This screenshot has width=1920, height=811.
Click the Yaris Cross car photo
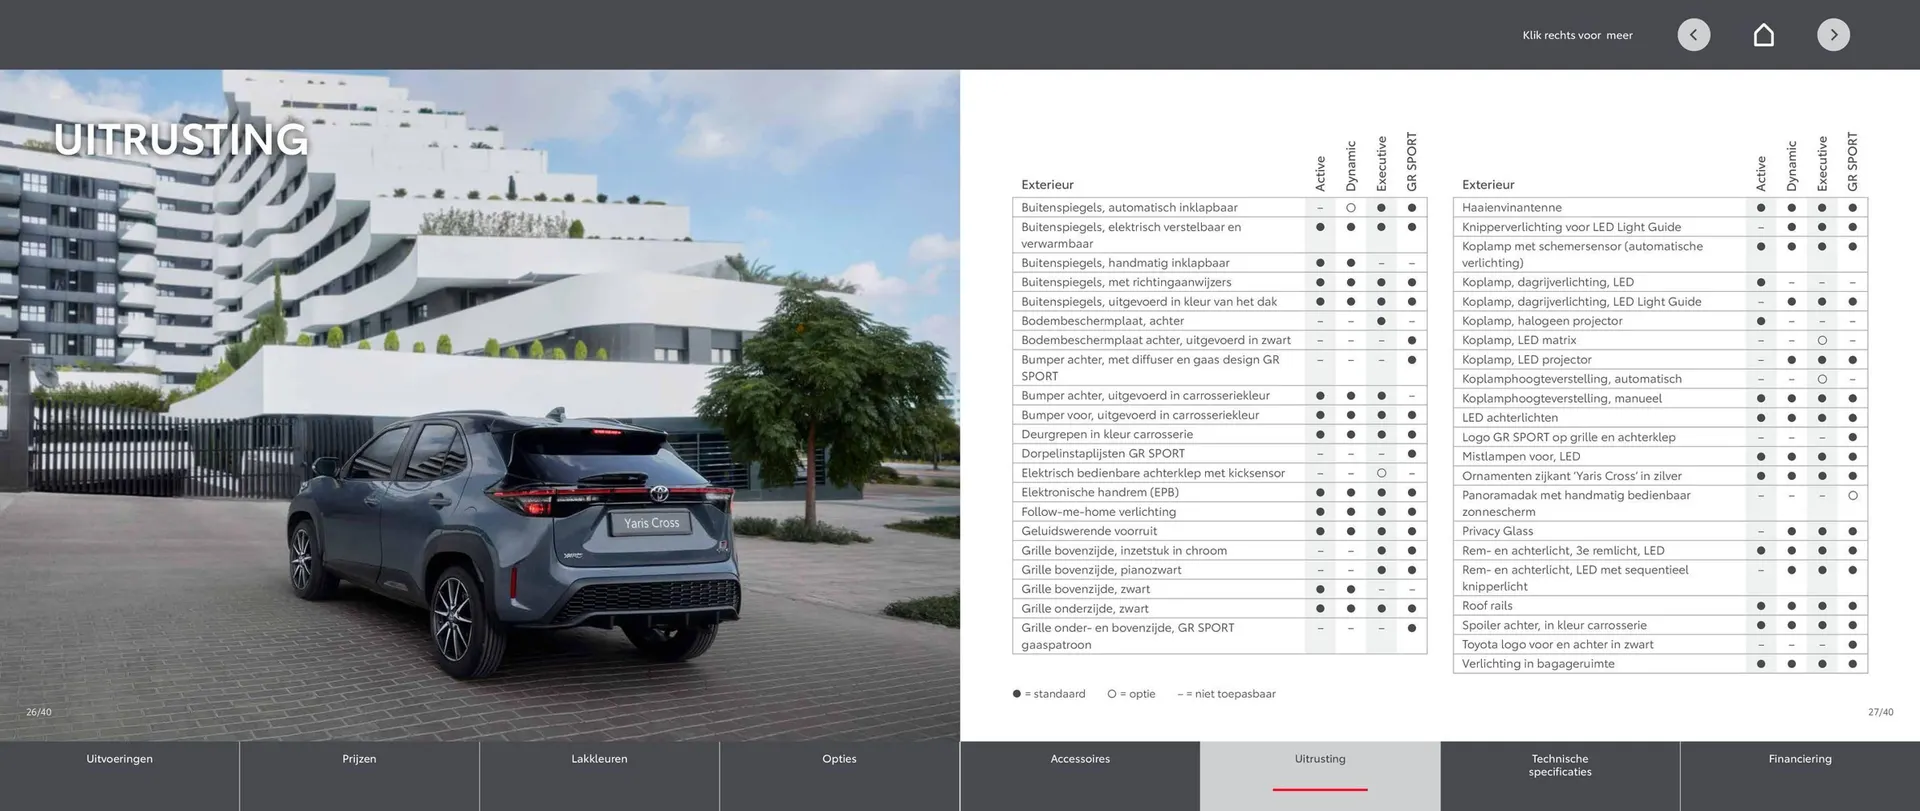pyautogui.click(x=480, y=405)
